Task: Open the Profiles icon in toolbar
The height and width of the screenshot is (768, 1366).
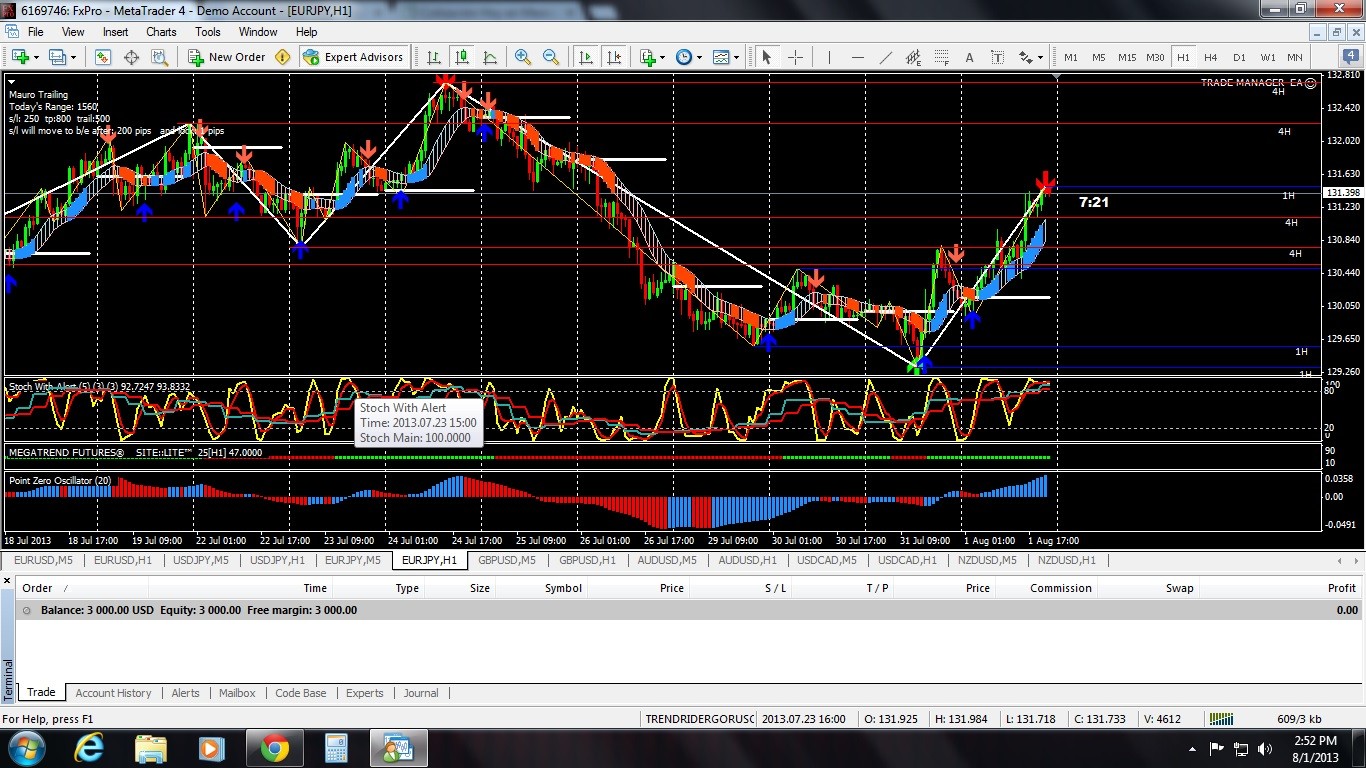Action: coord(57,57)
